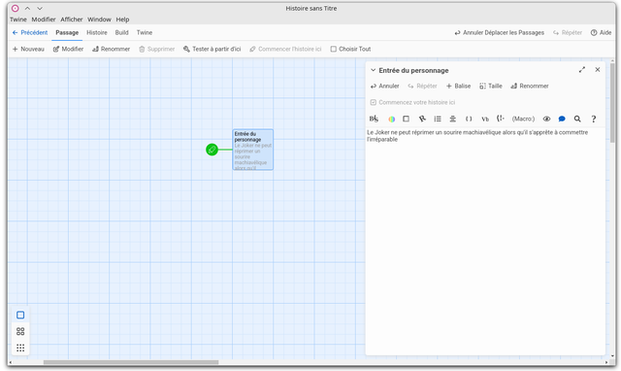Image resolution: width=621 pixels, height=371 pixels.
Task: Show passages as small grid icon
Action: coord(20,348)
